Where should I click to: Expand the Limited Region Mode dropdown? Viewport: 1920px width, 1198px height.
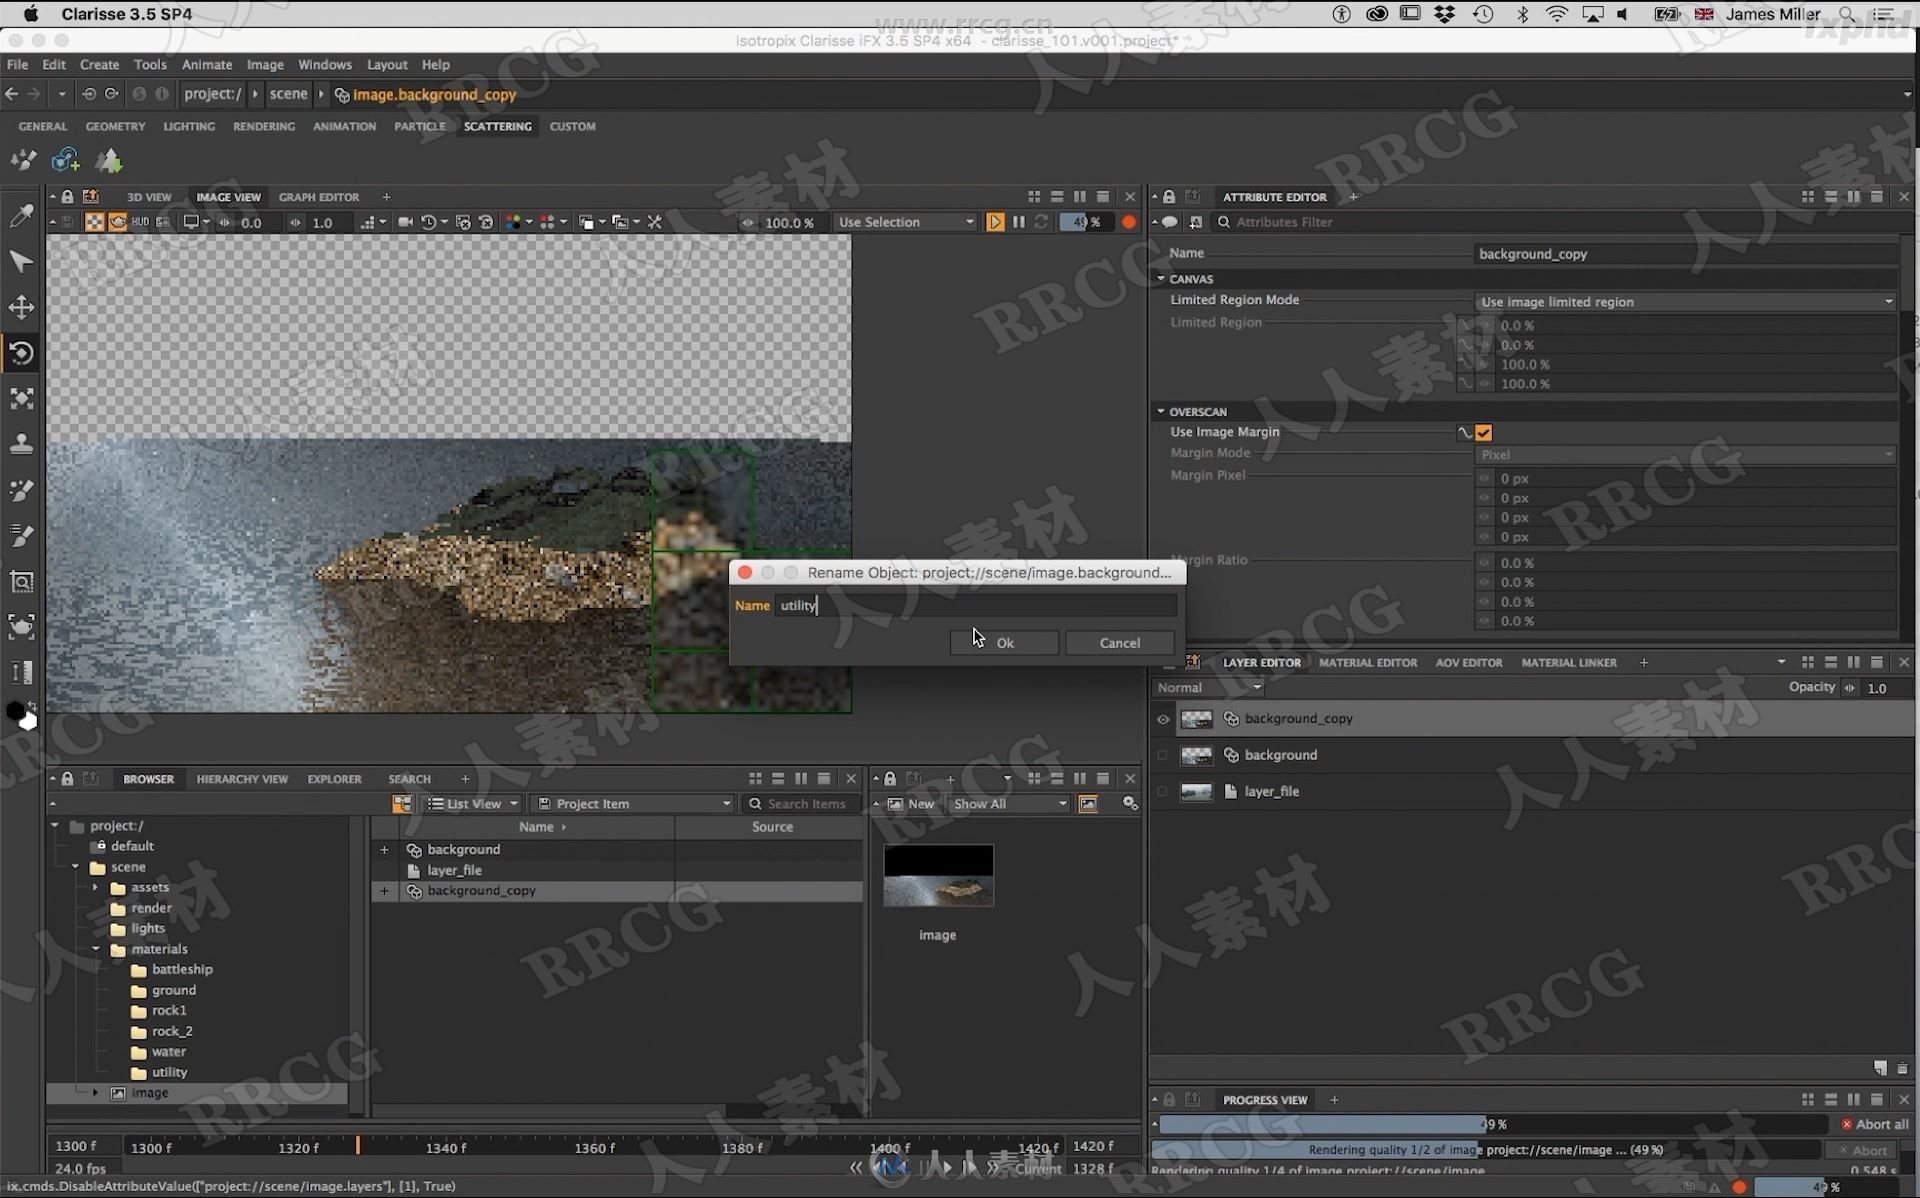[1892, 301]
